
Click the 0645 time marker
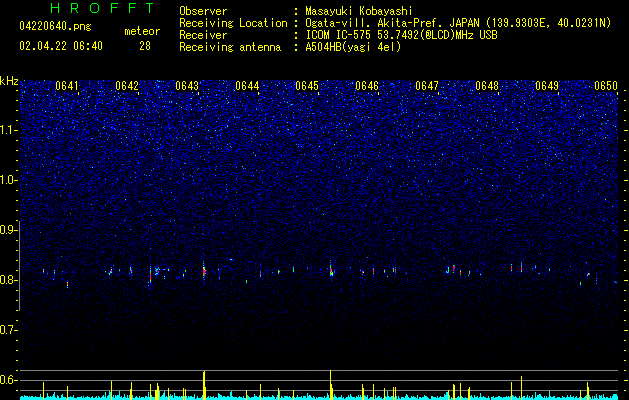pos(307,86)
